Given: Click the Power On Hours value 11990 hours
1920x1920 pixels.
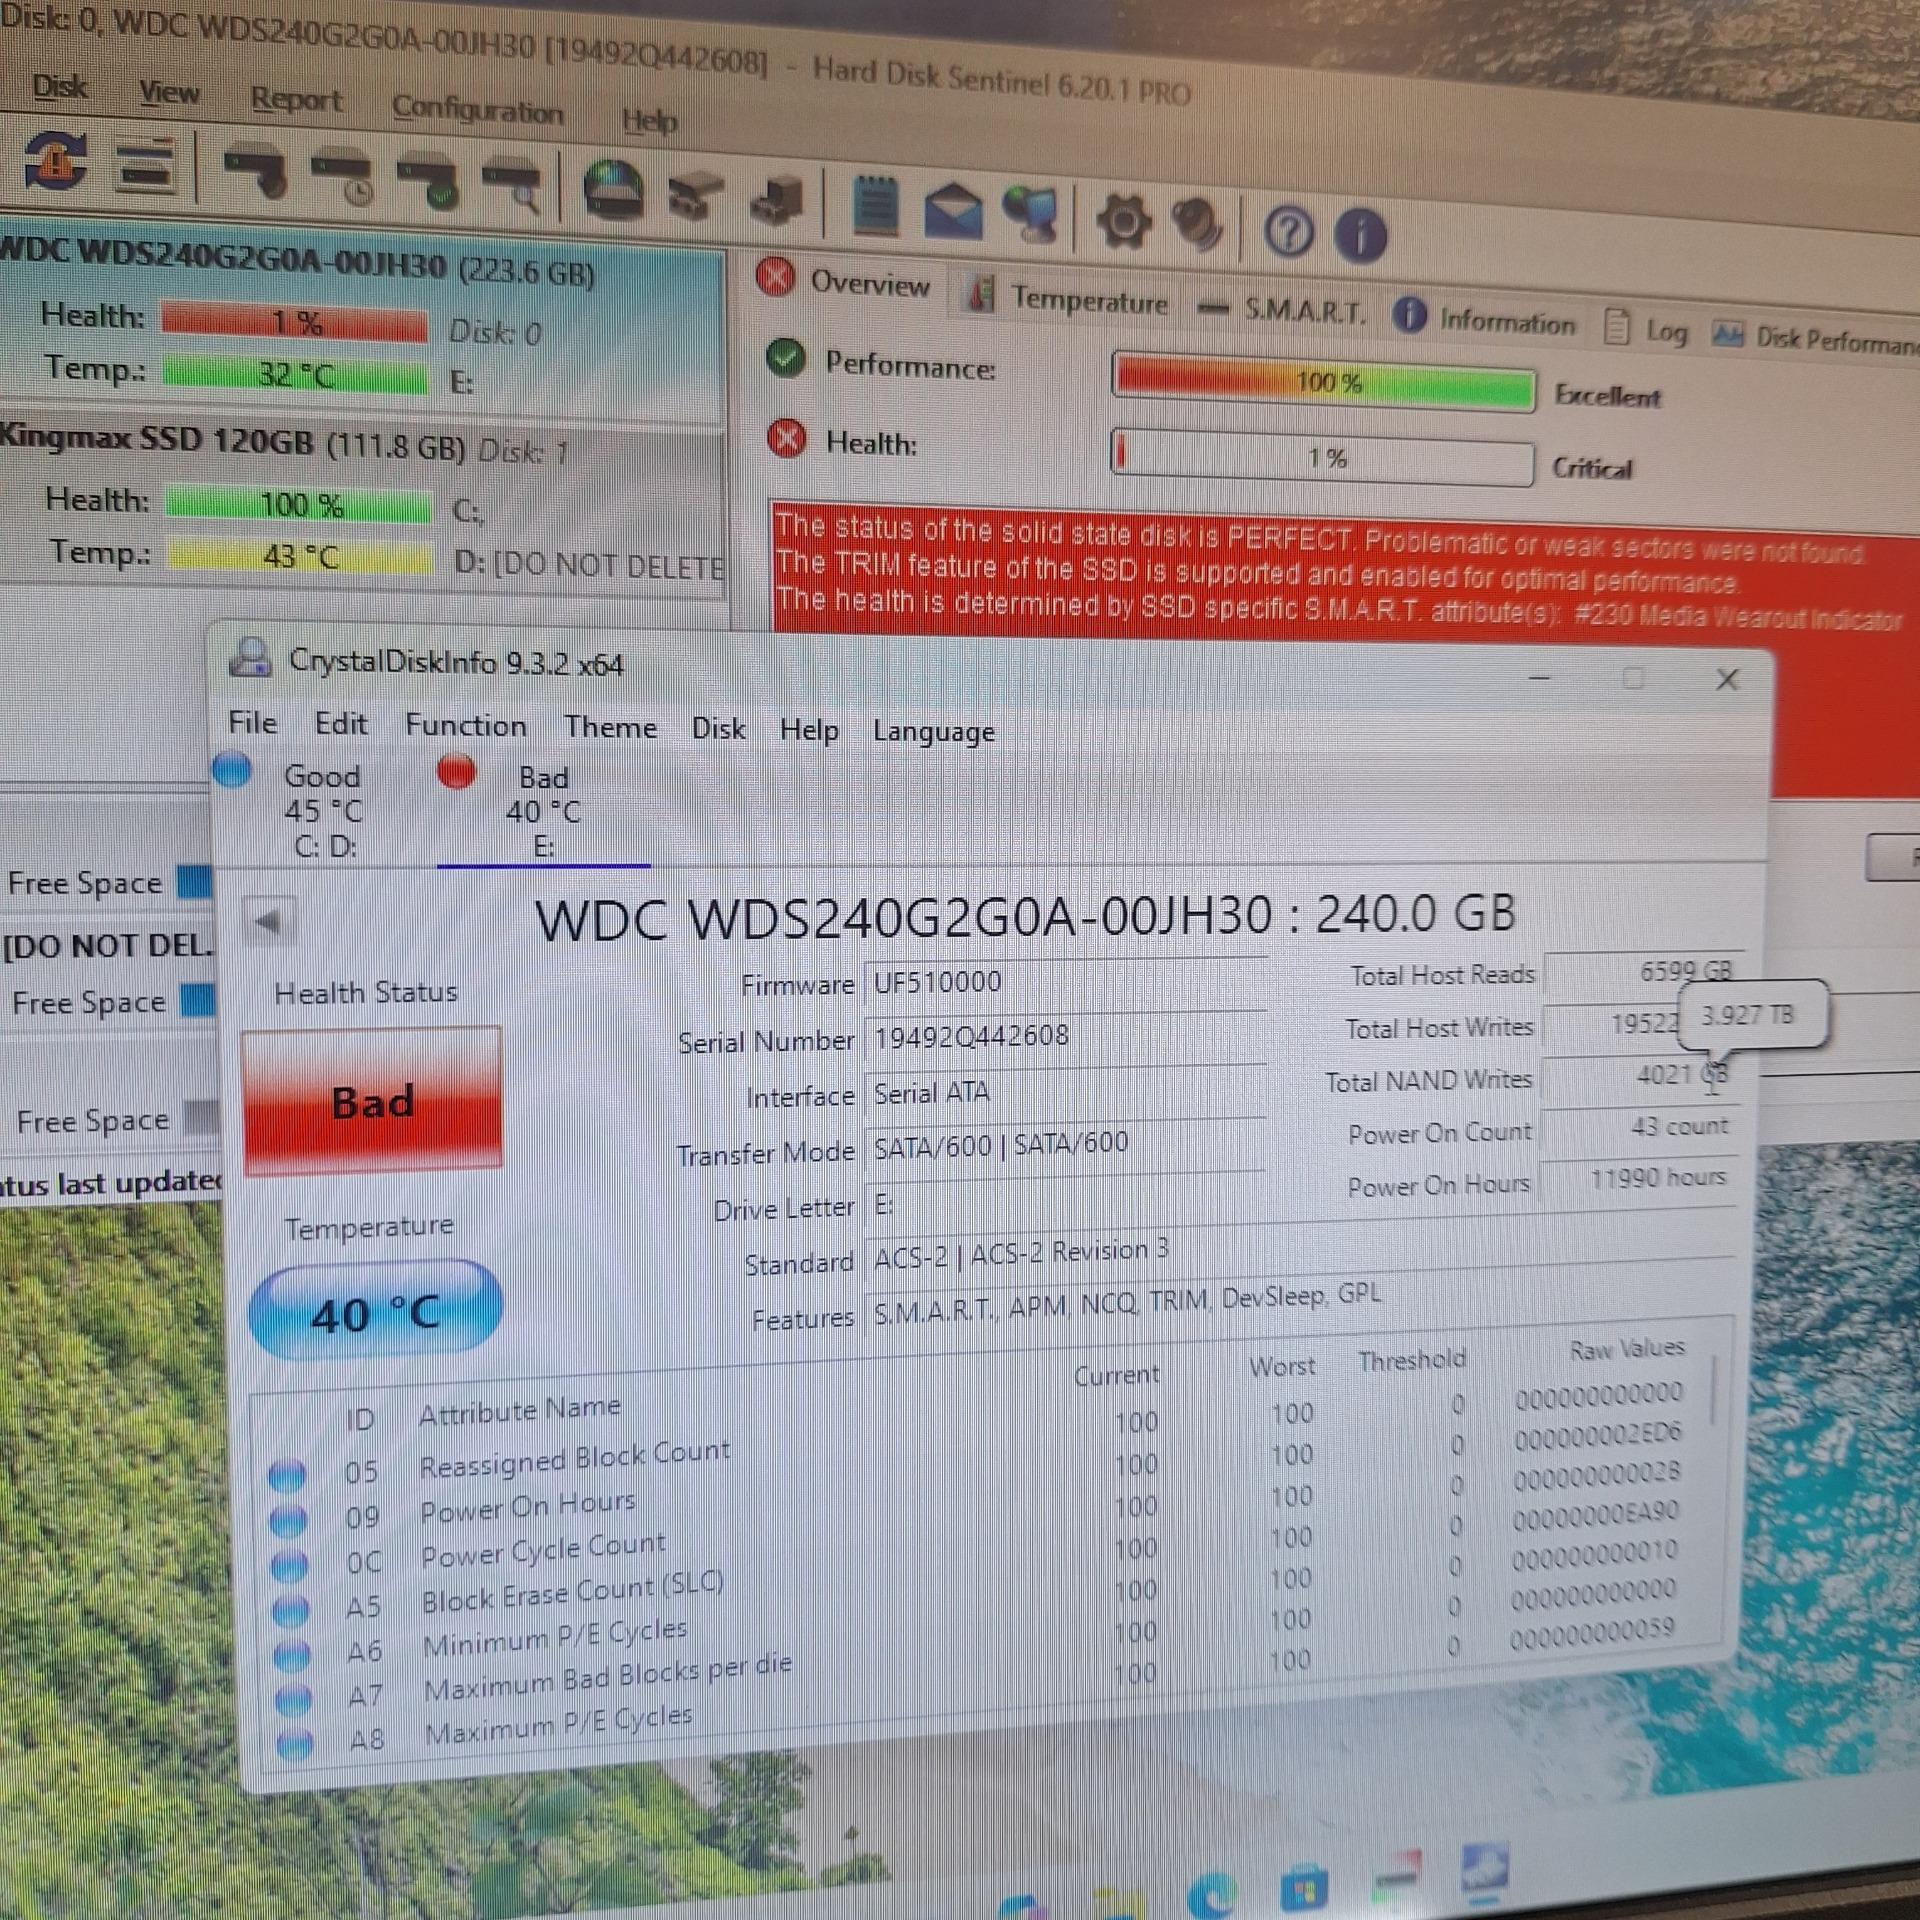Looking at the screenshot, I should click(x=1639, y=1179).
